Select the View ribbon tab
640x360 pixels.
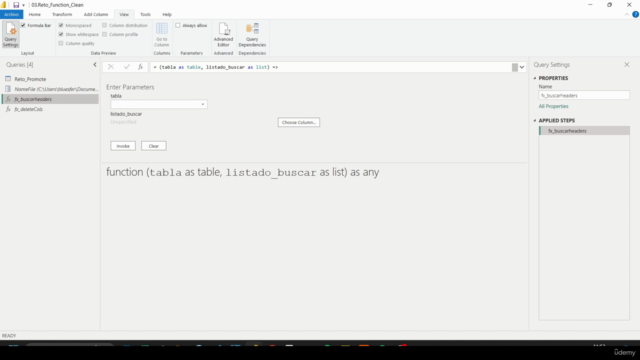124,14
